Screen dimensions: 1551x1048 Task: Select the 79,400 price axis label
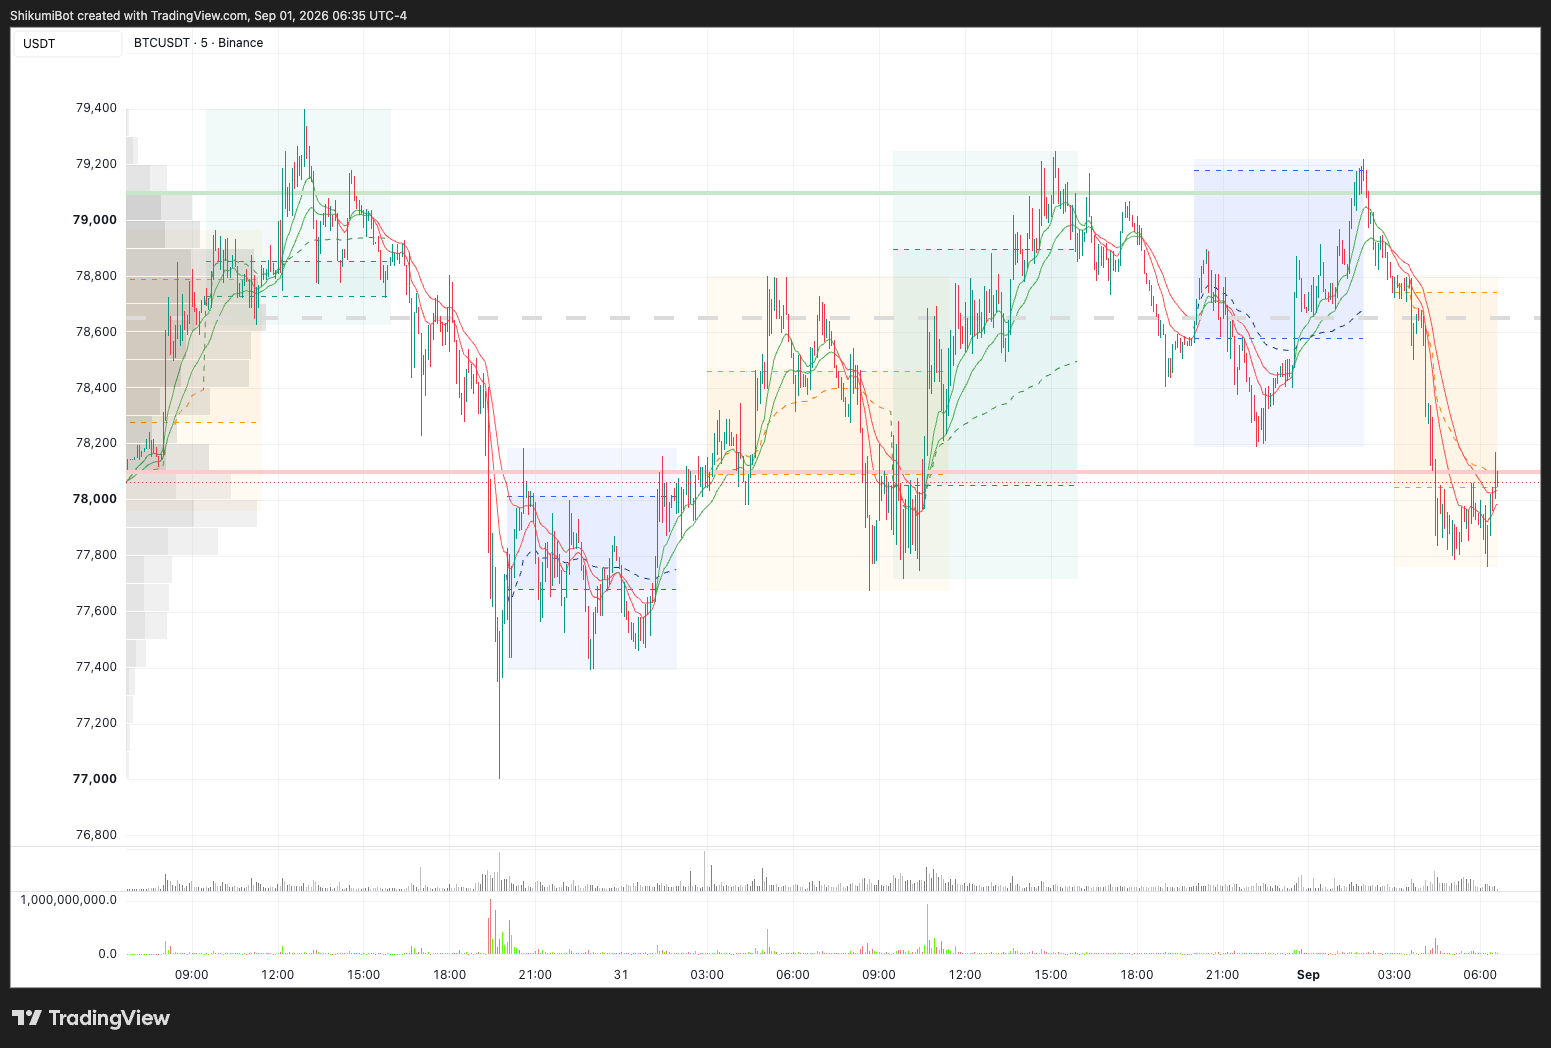(x=96, y=108)
